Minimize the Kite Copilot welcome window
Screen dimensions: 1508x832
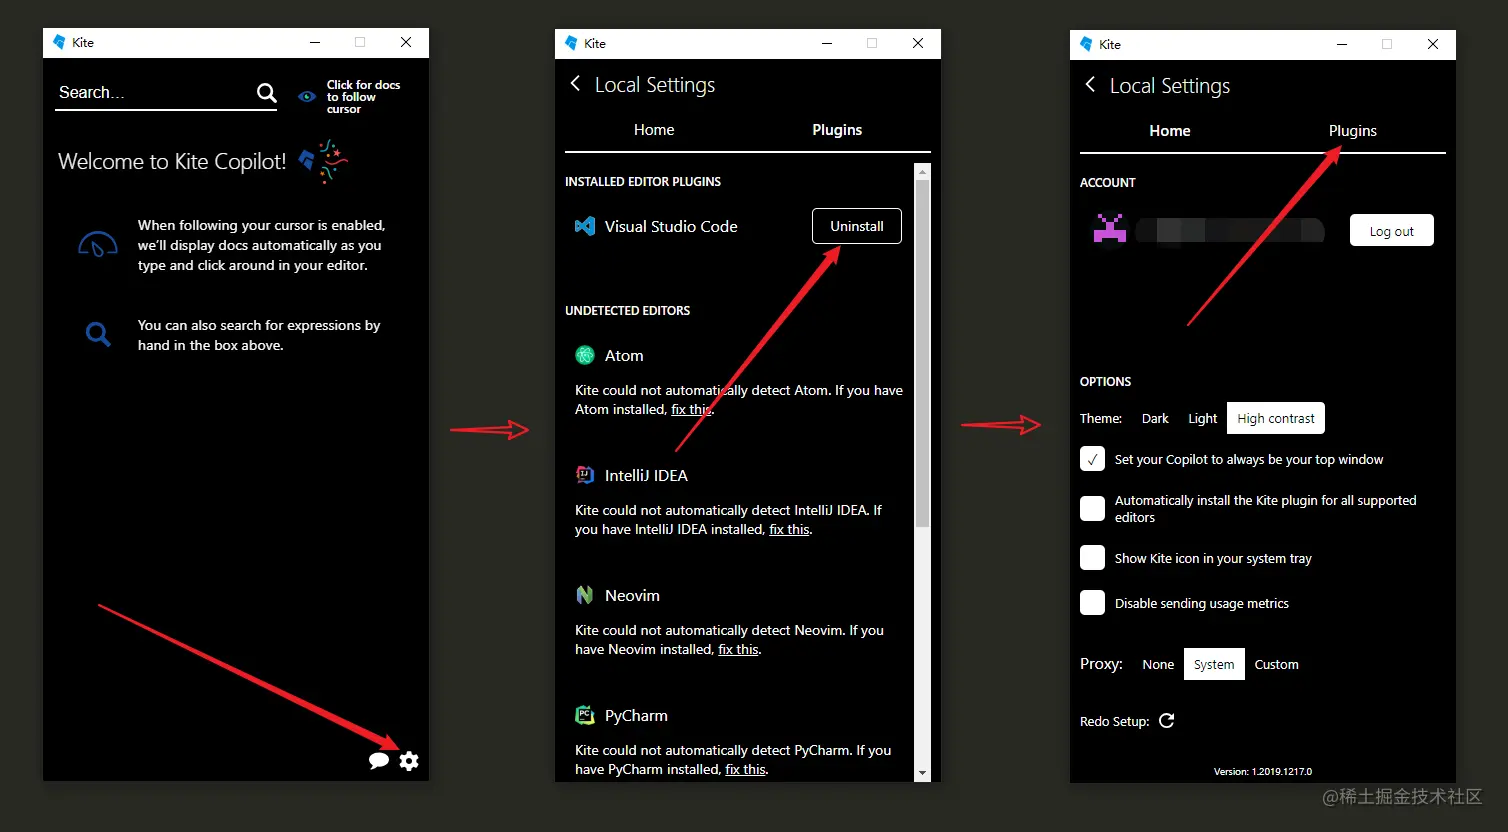[315, 42]
